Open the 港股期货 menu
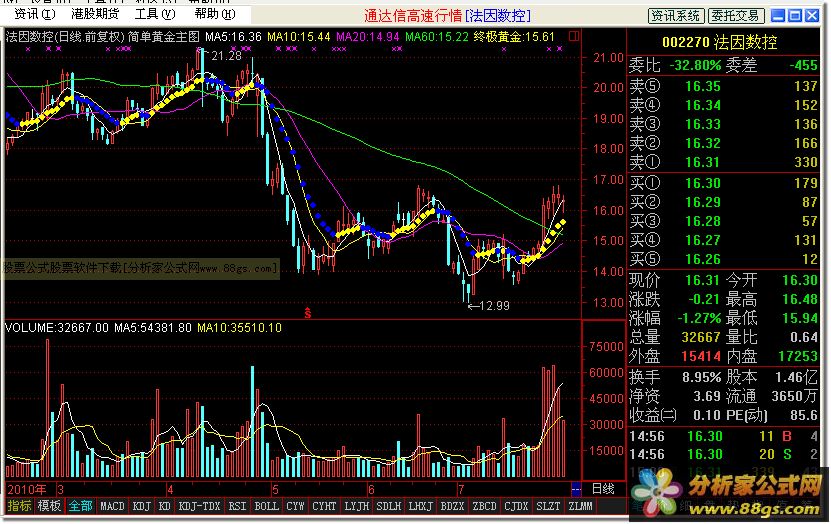This screenshot has height=524, width=831. click(x=95, y=14)
